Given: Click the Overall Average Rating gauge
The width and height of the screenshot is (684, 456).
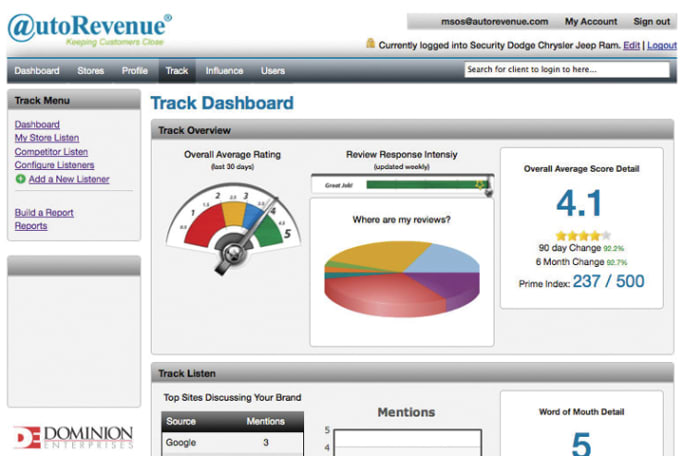Looking at the screenshot, I should tap(232, 221).
